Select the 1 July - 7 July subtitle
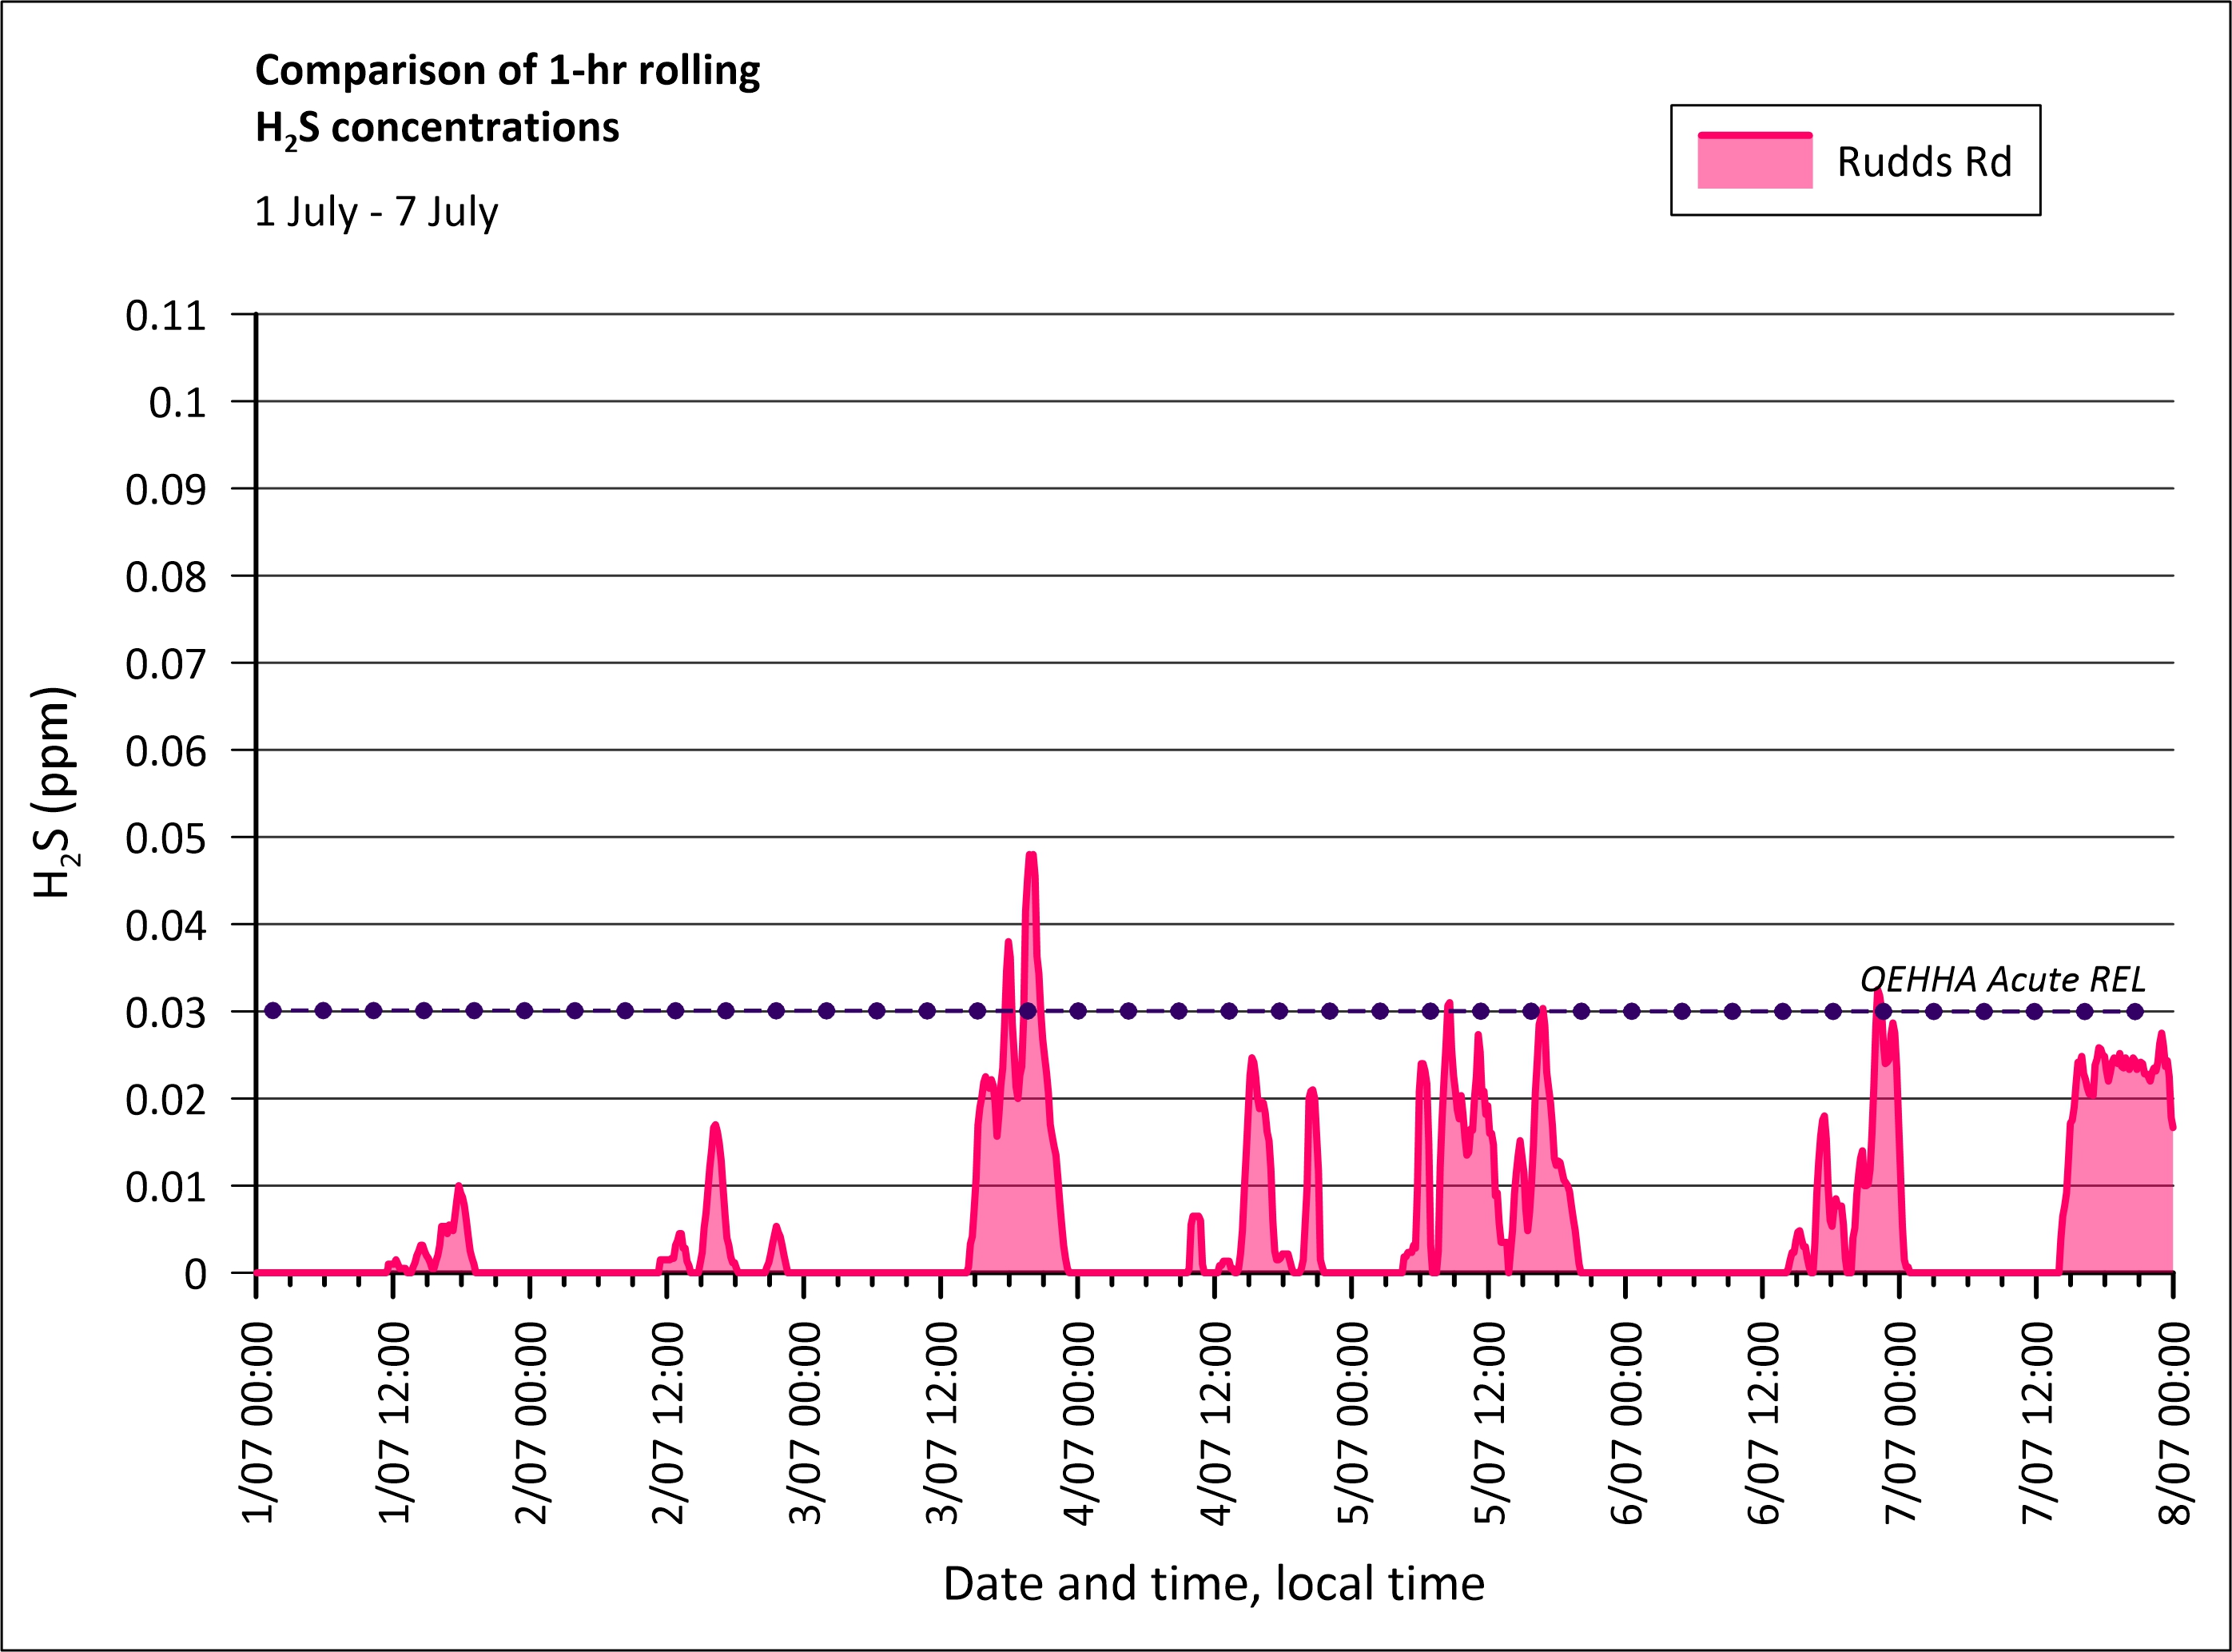Screen dimensions: 2232x1652 376,212
